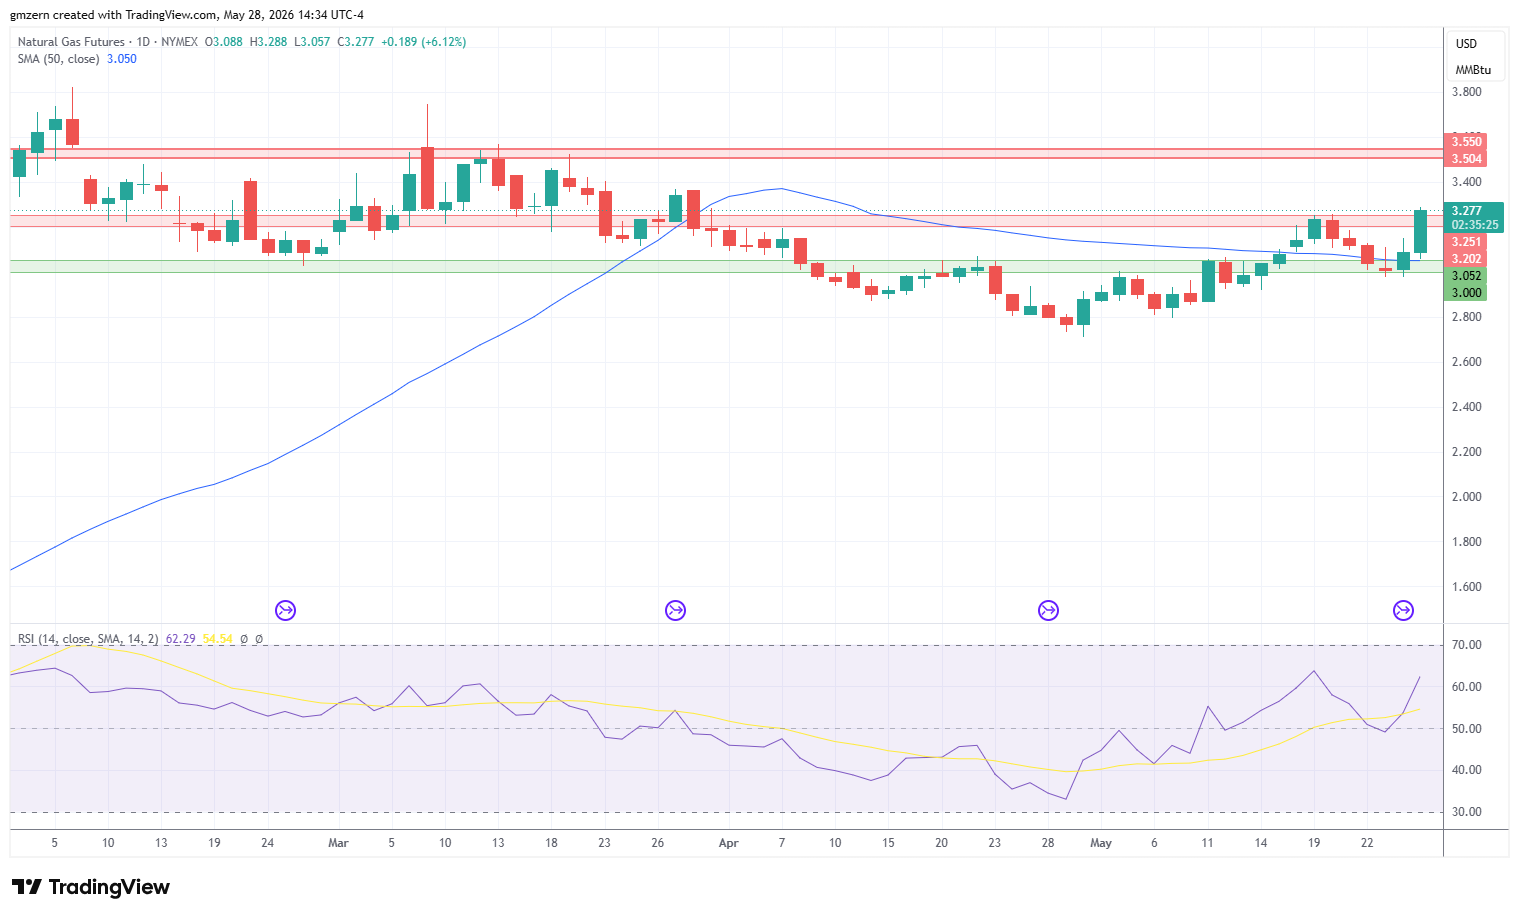Click the 50.00 RSI midline scale value
Image resolution: width=1519 pixels, height=917 pixels.
click(1467, 729)
